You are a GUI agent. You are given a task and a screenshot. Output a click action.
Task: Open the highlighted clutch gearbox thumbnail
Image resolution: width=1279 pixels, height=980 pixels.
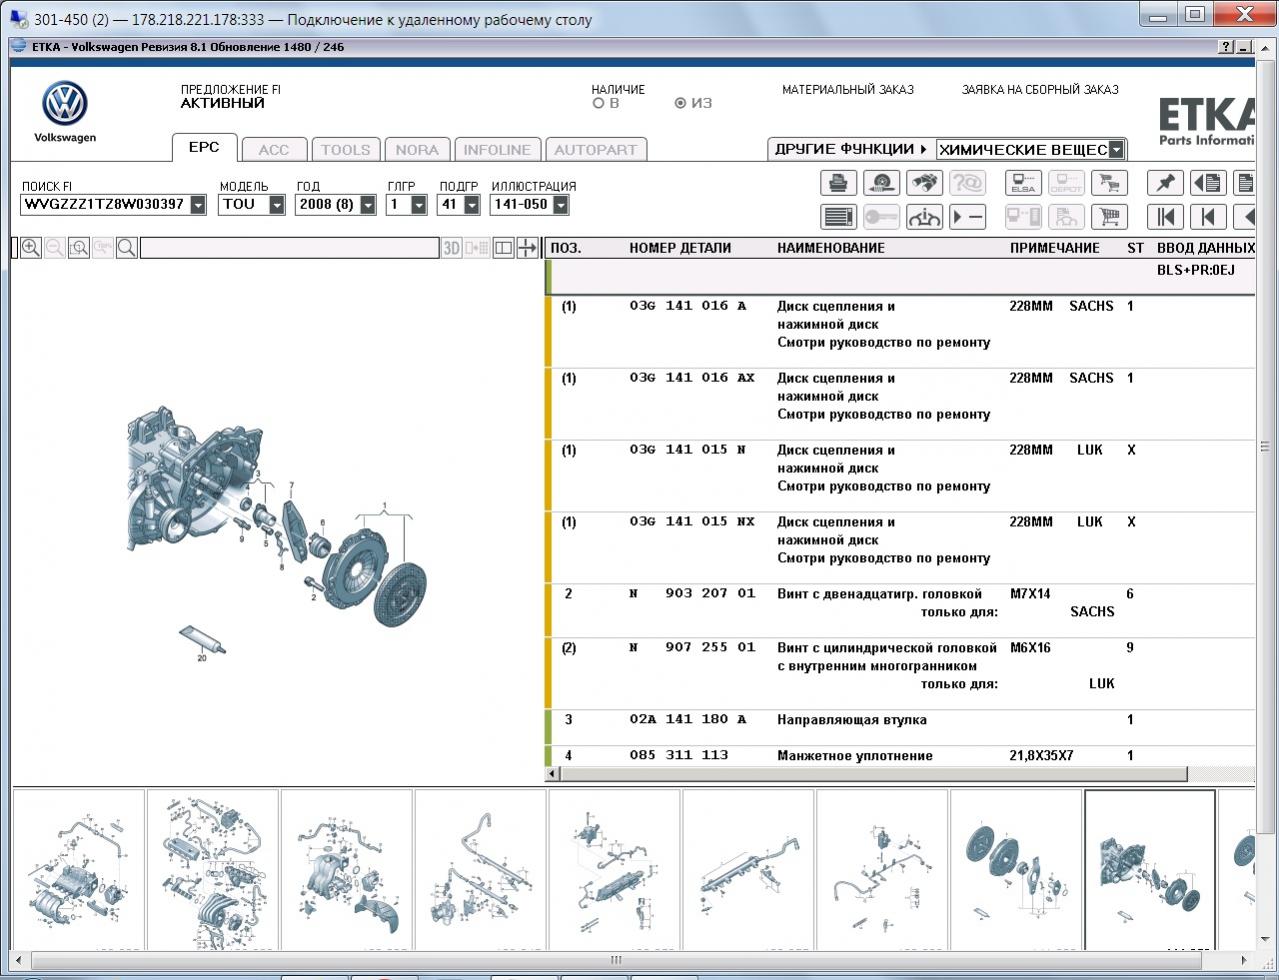1150,869
